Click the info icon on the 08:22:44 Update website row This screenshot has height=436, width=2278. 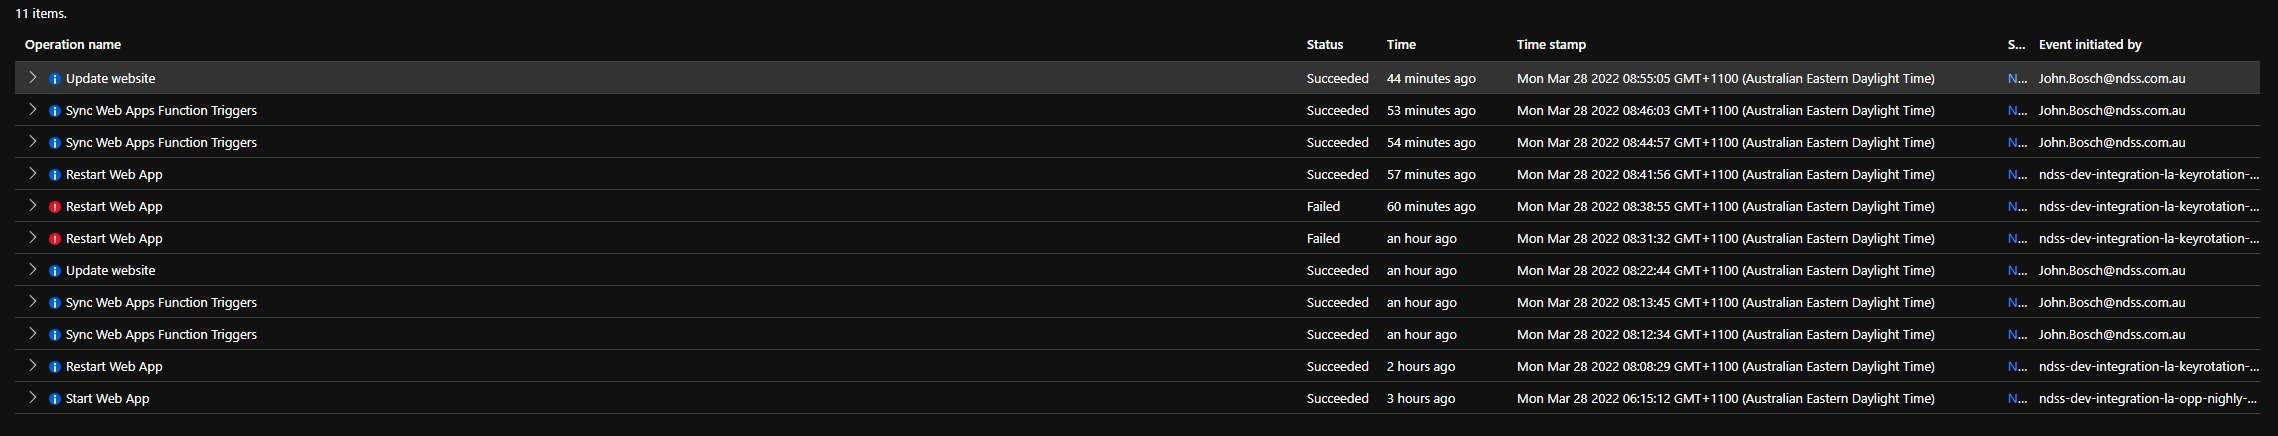point(55,271)
